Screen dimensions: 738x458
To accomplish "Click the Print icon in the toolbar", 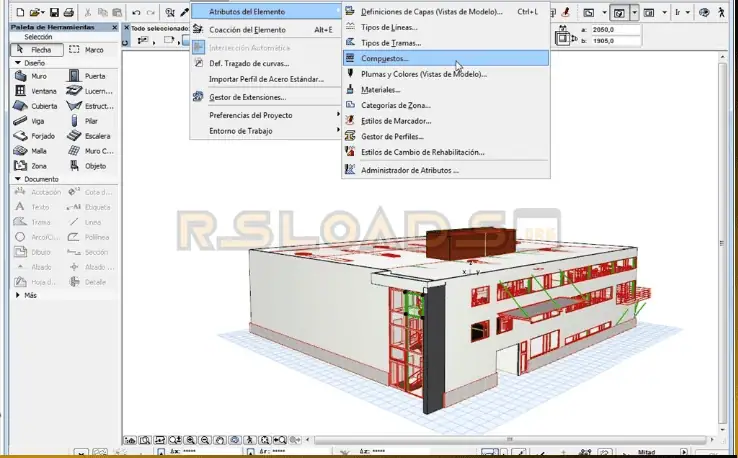I will tap(69, 12).
